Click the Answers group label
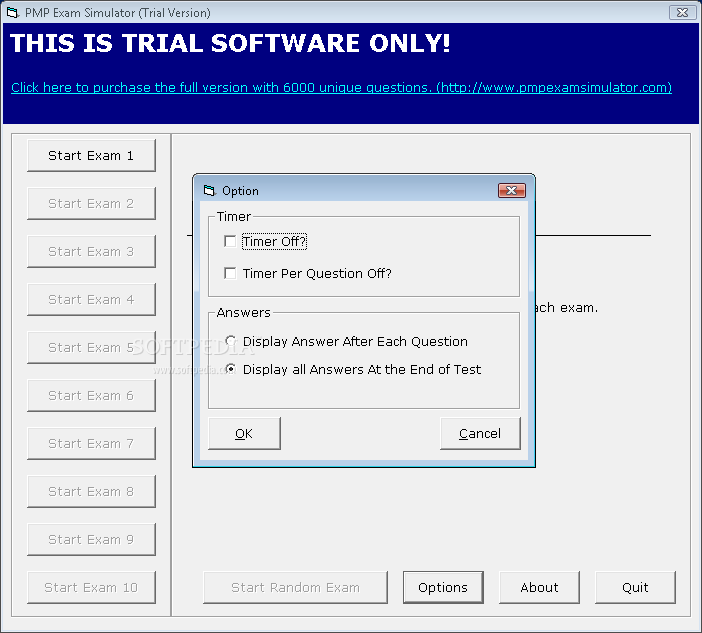 coord(244,312)
